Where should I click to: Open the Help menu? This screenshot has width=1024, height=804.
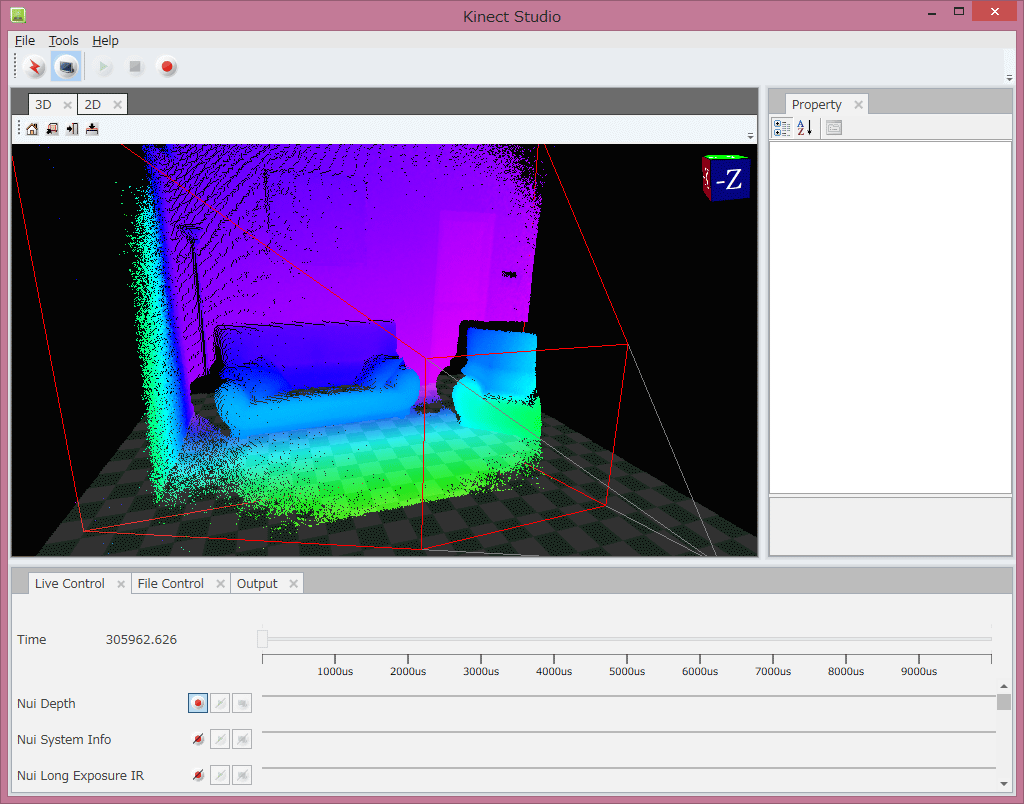pyautogui.click(x=105, y=40)
